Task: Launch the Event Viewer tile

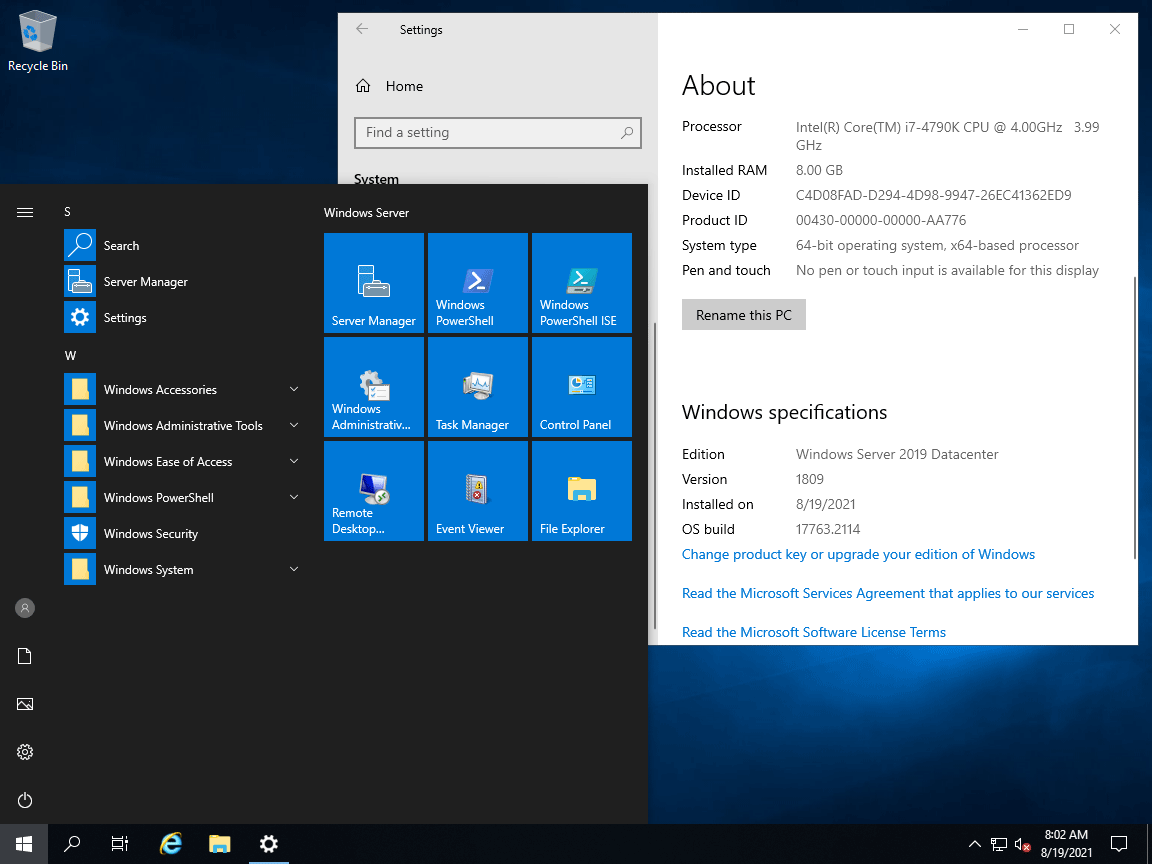Action: point(478,491)
